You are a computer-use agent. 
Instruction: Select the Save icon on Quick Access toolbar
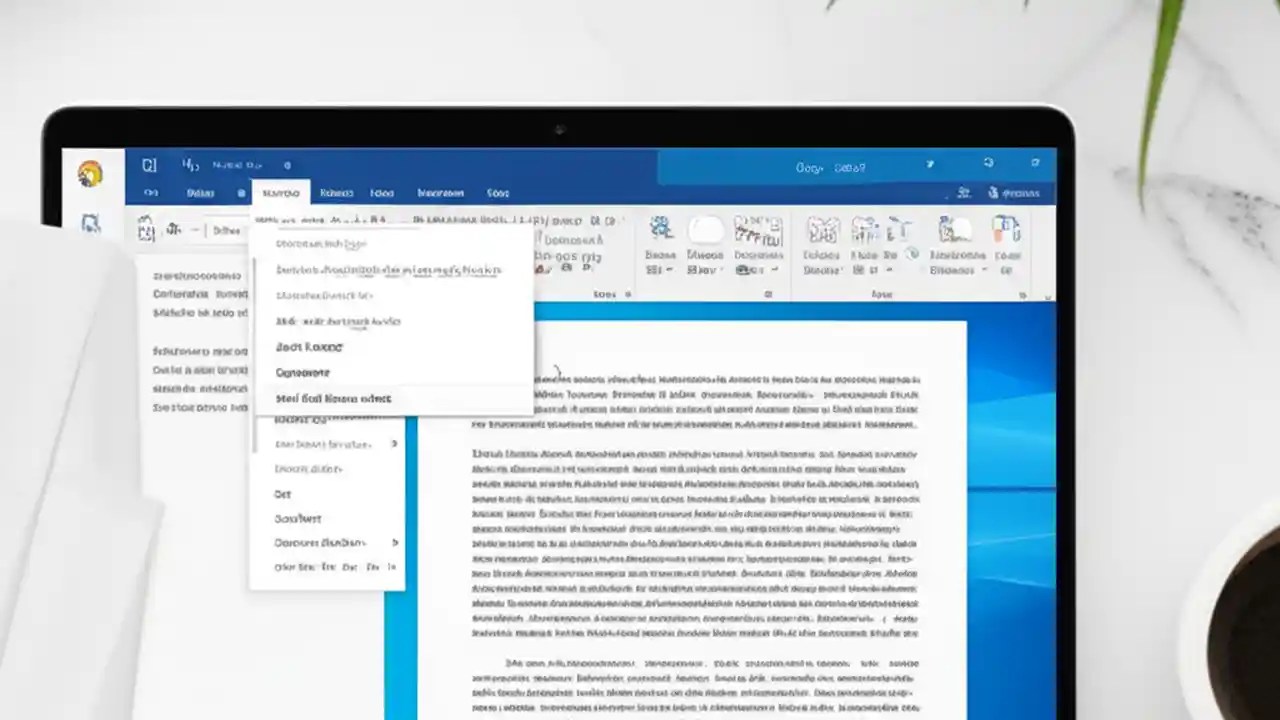pyautogui.click(x=150, y=165)
